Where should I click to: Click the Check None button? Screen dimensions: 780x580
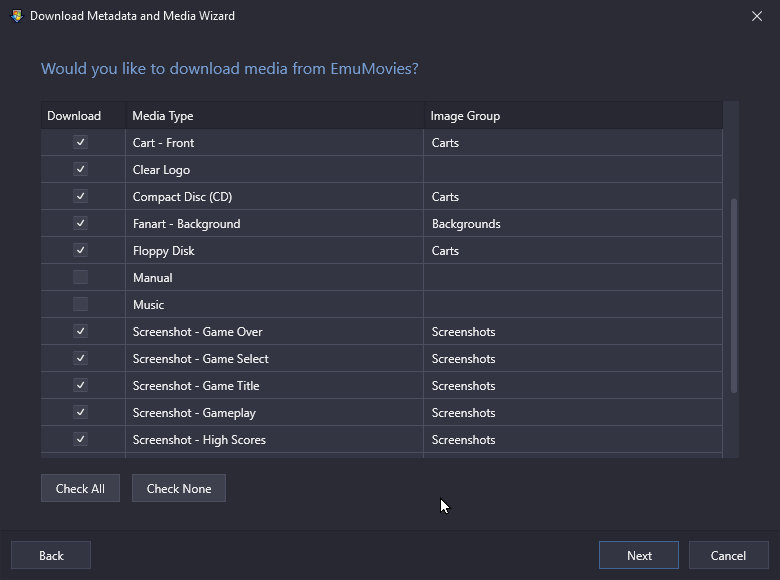(179, 488)
